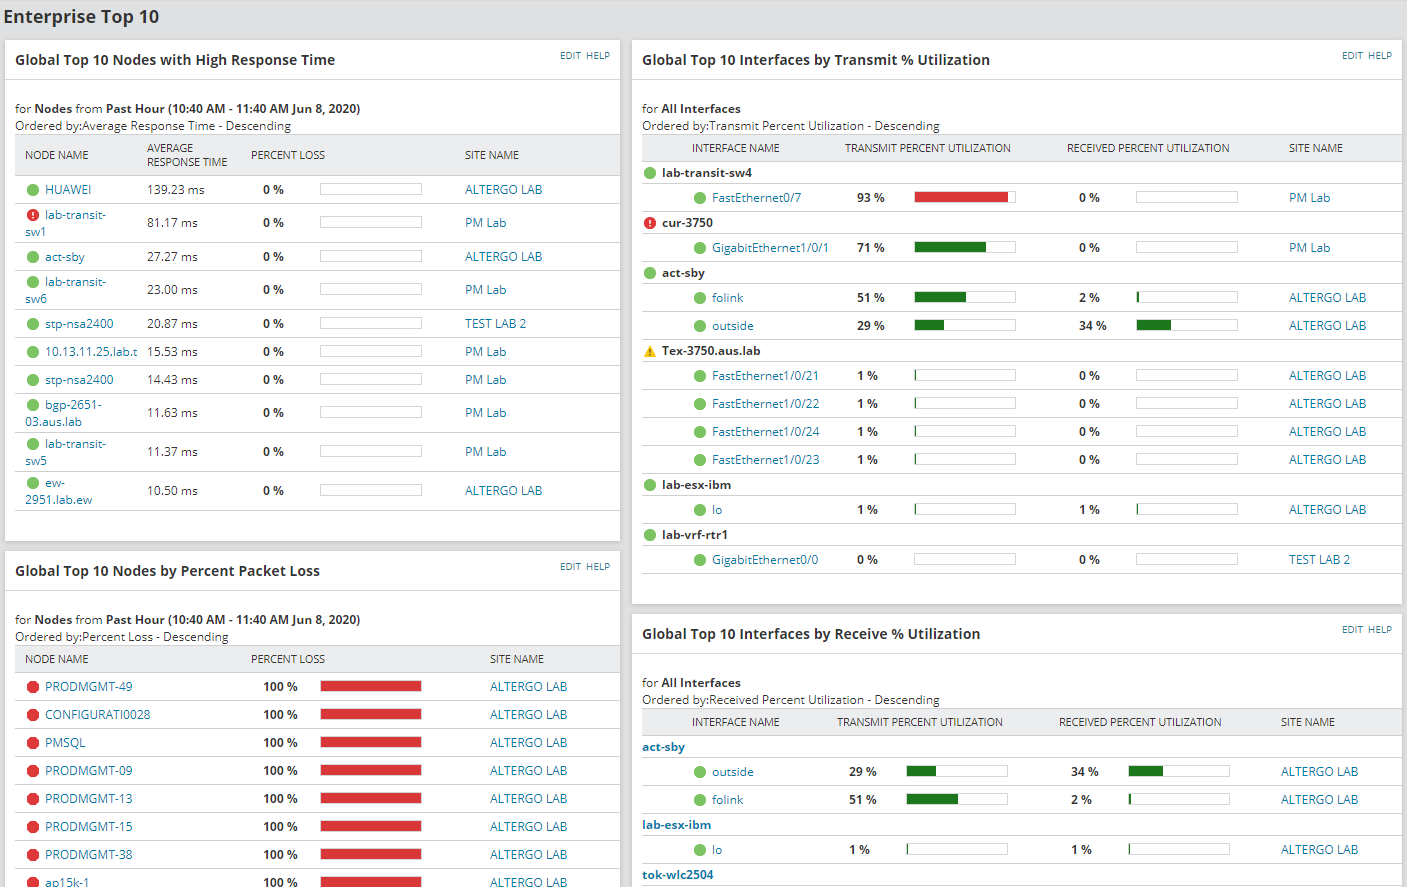Click the red 93% transmit bar for FastEthernet0/7
The image size is (1407, 887).
965,198
